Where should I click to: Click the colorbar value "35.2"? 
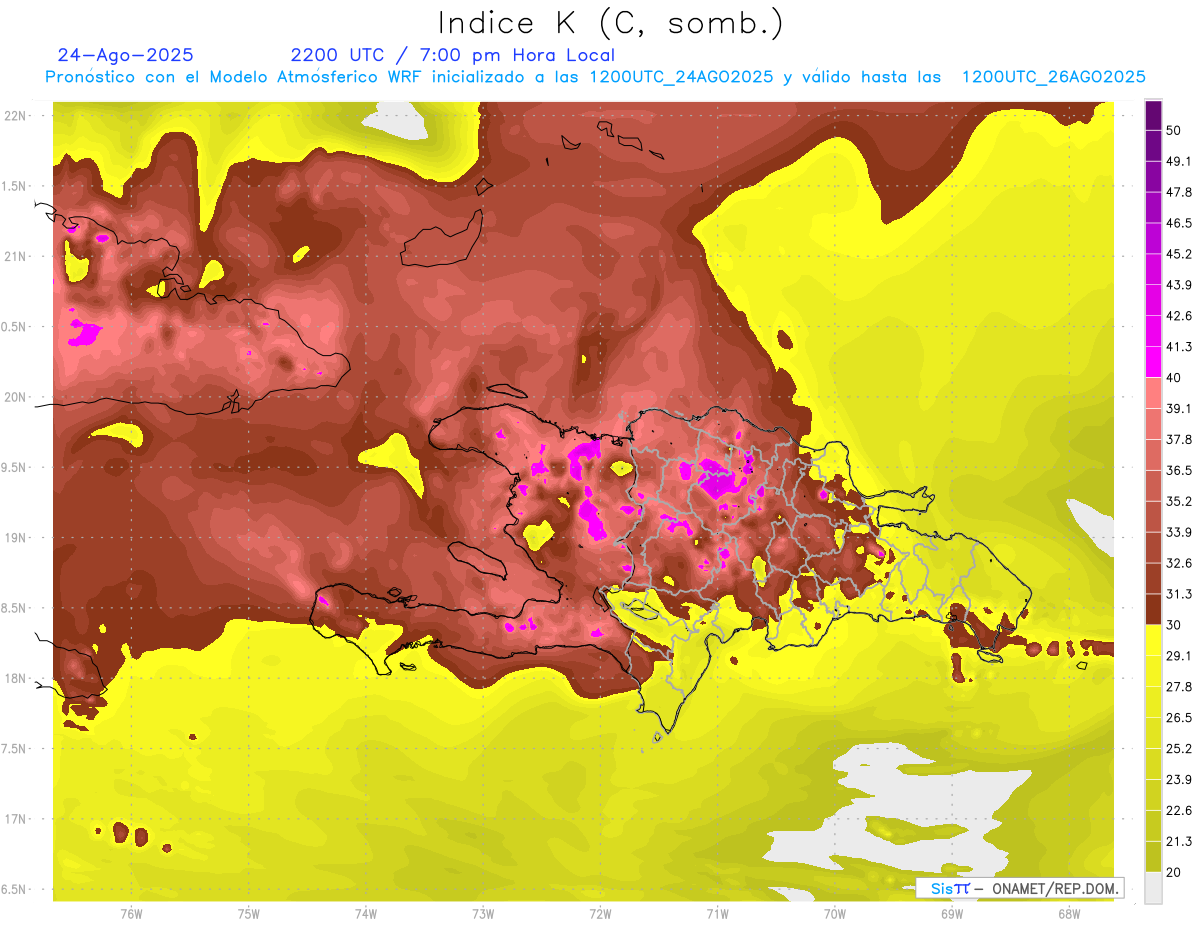[1178, 501]
